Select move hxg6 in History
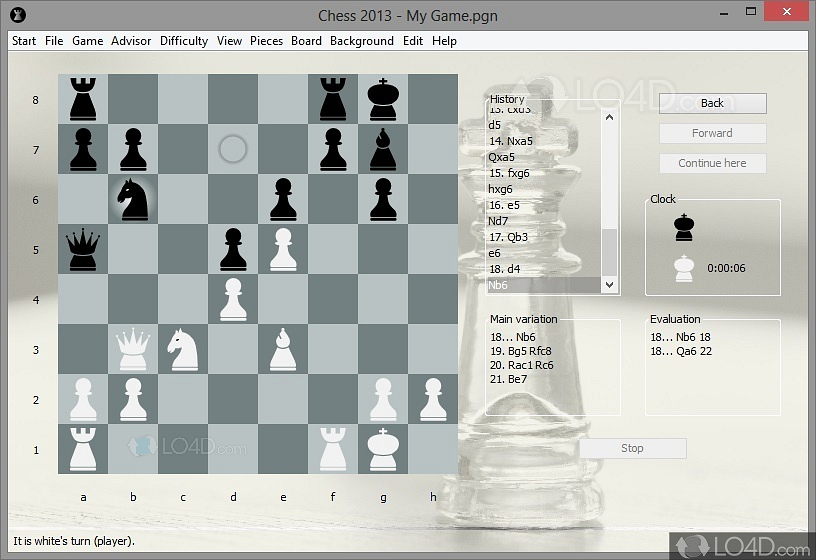Image resolution: width=816 pixels, height=560 pixels. click(x=500, y=189)
